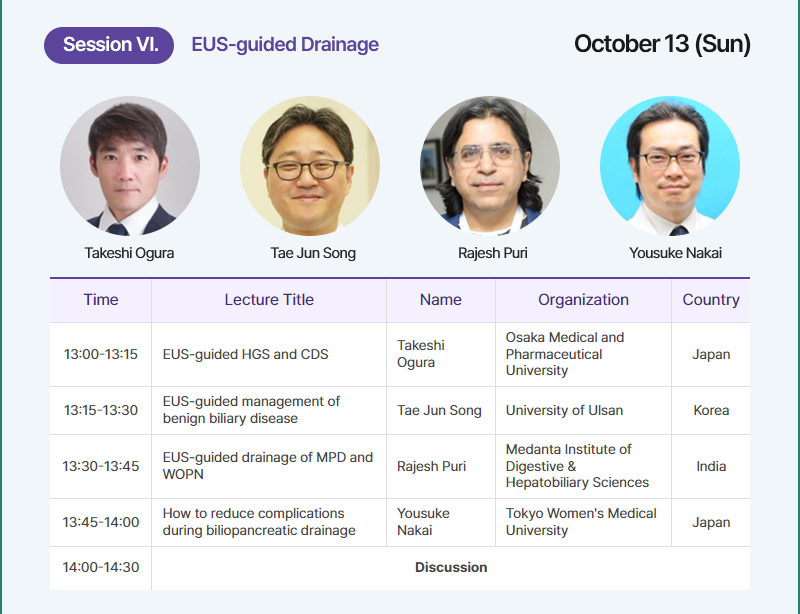Open Tae Jun Song's portrait photo
The width and height of the screenshot is (800, 614).
coord(310,166)
